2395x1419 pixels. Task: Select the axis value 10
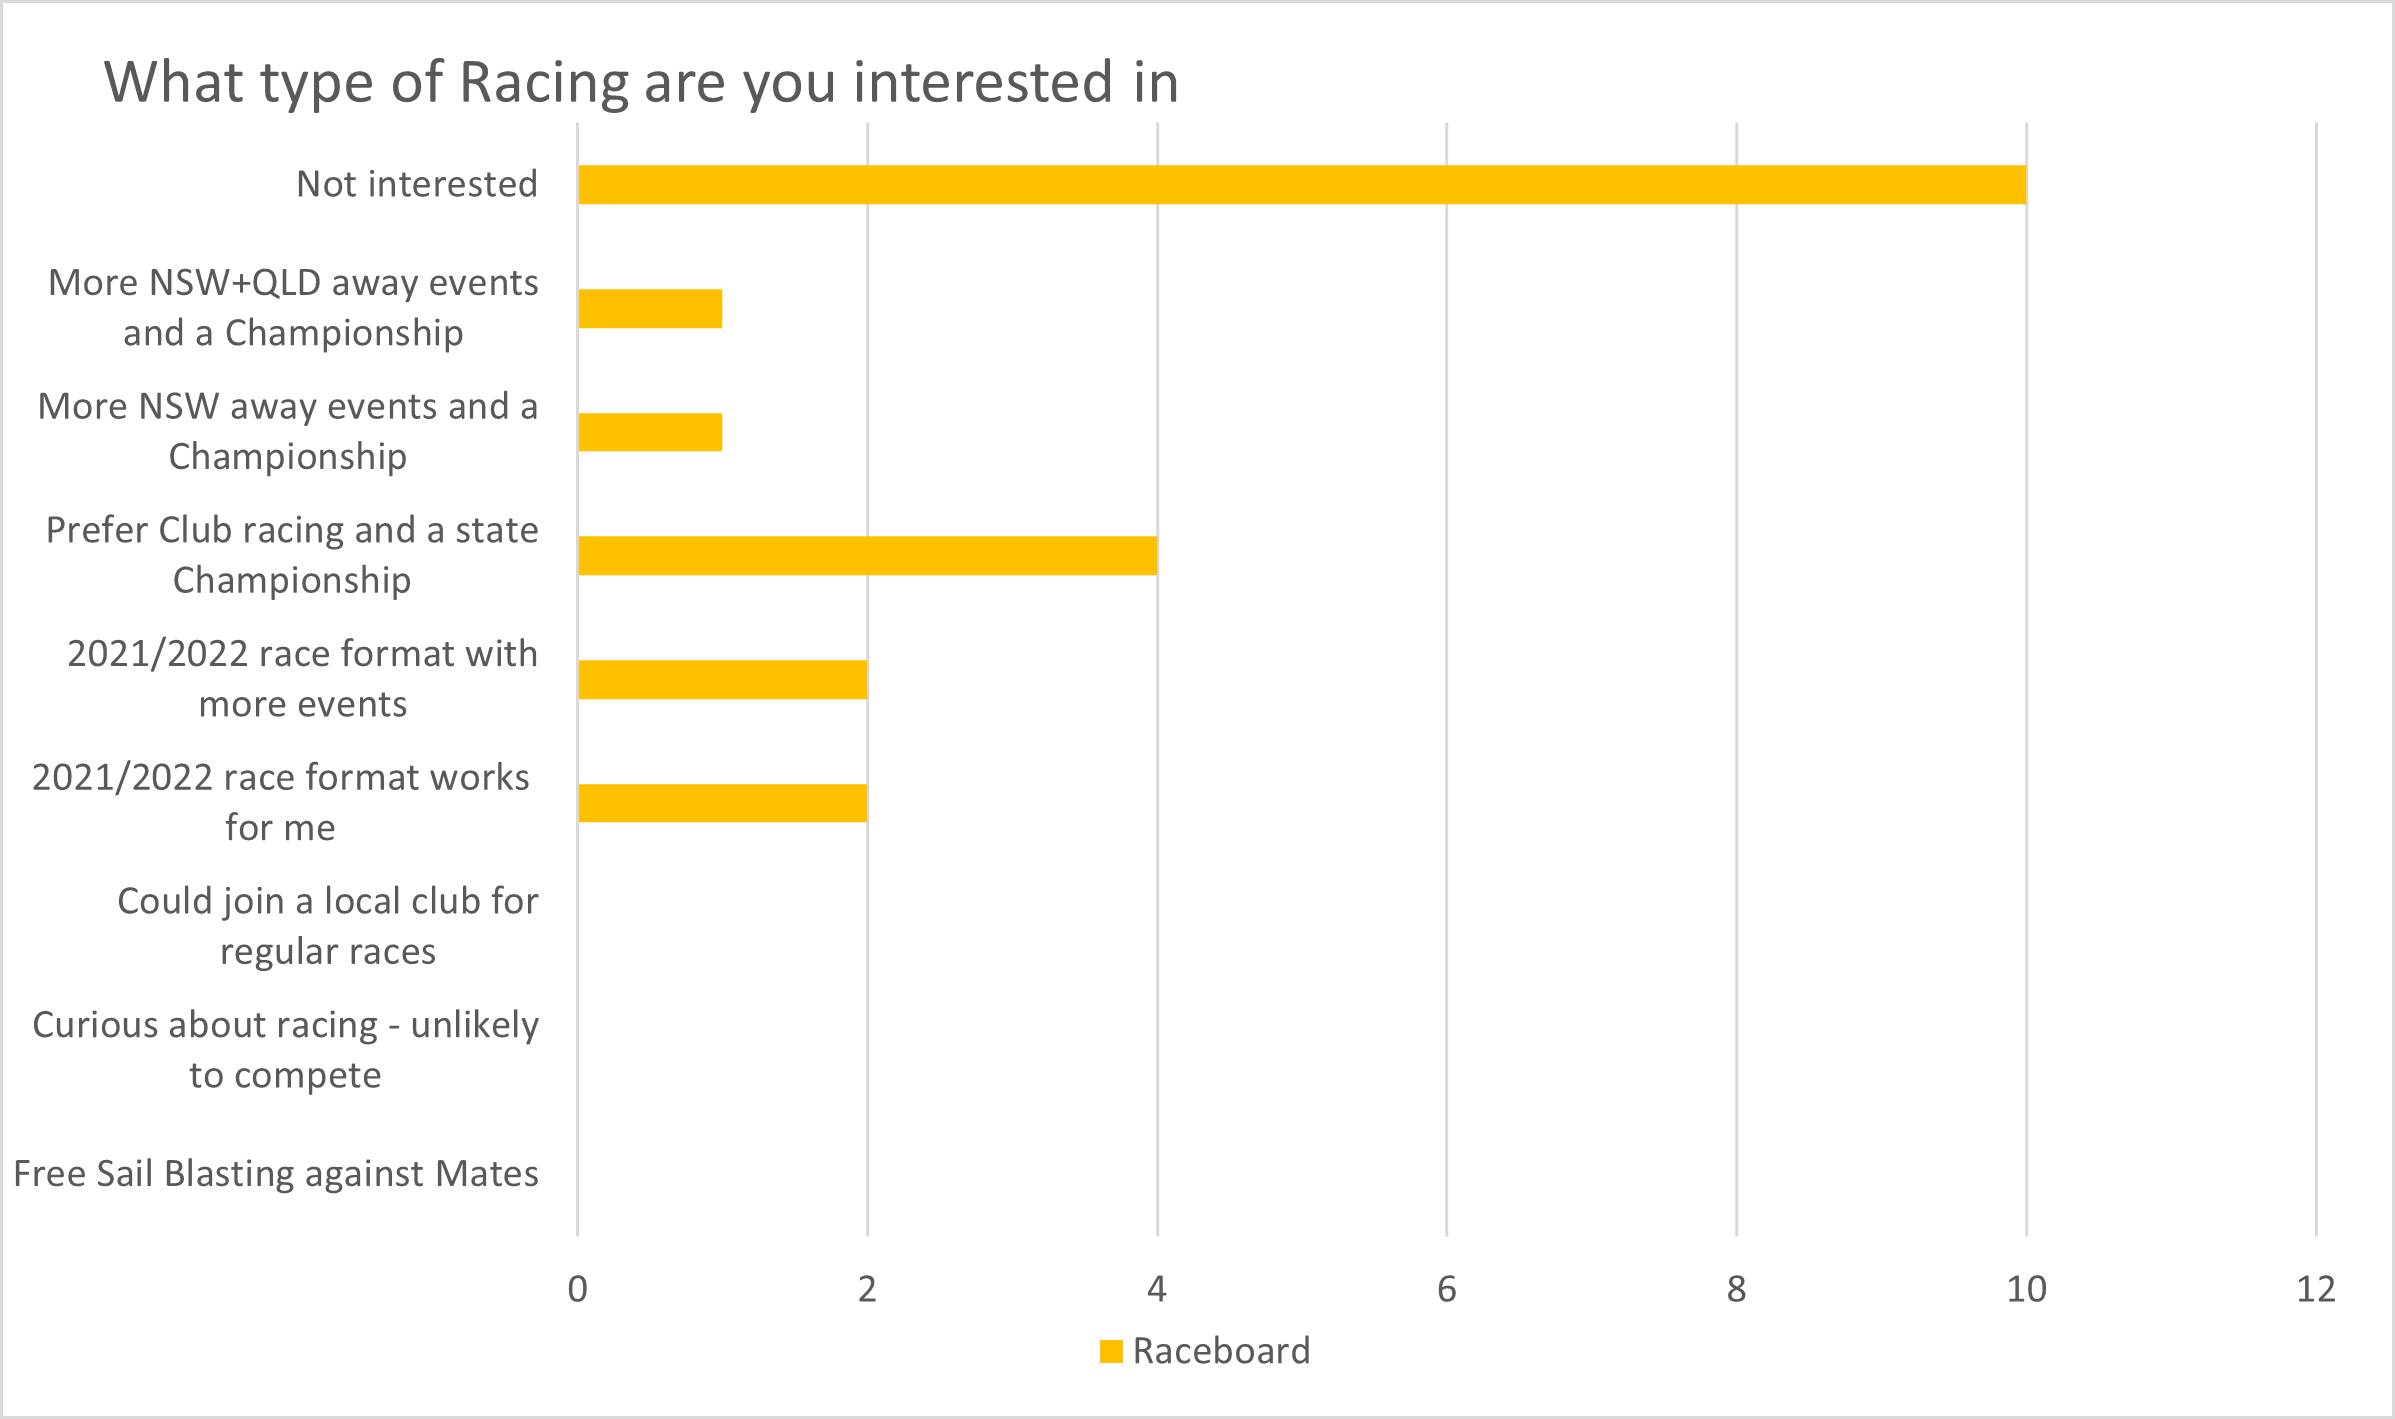click(x=2026, y=1290)
